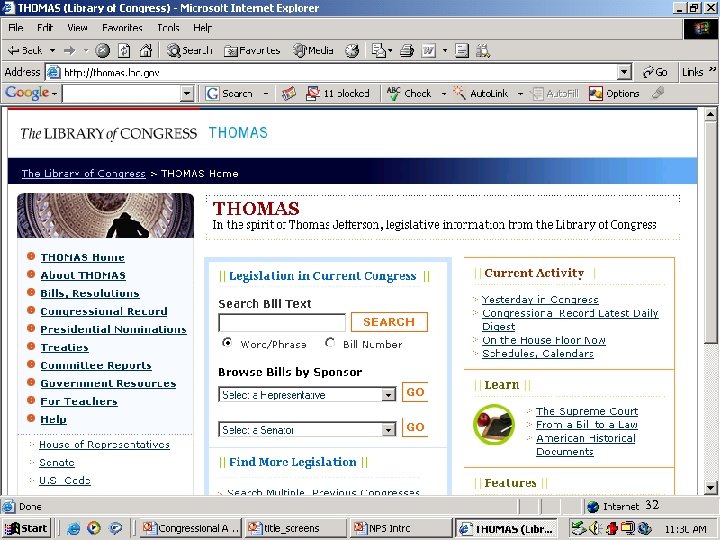Click the Search Bill Text input field
The image size is (720, 540).
(x=282, y=322)
